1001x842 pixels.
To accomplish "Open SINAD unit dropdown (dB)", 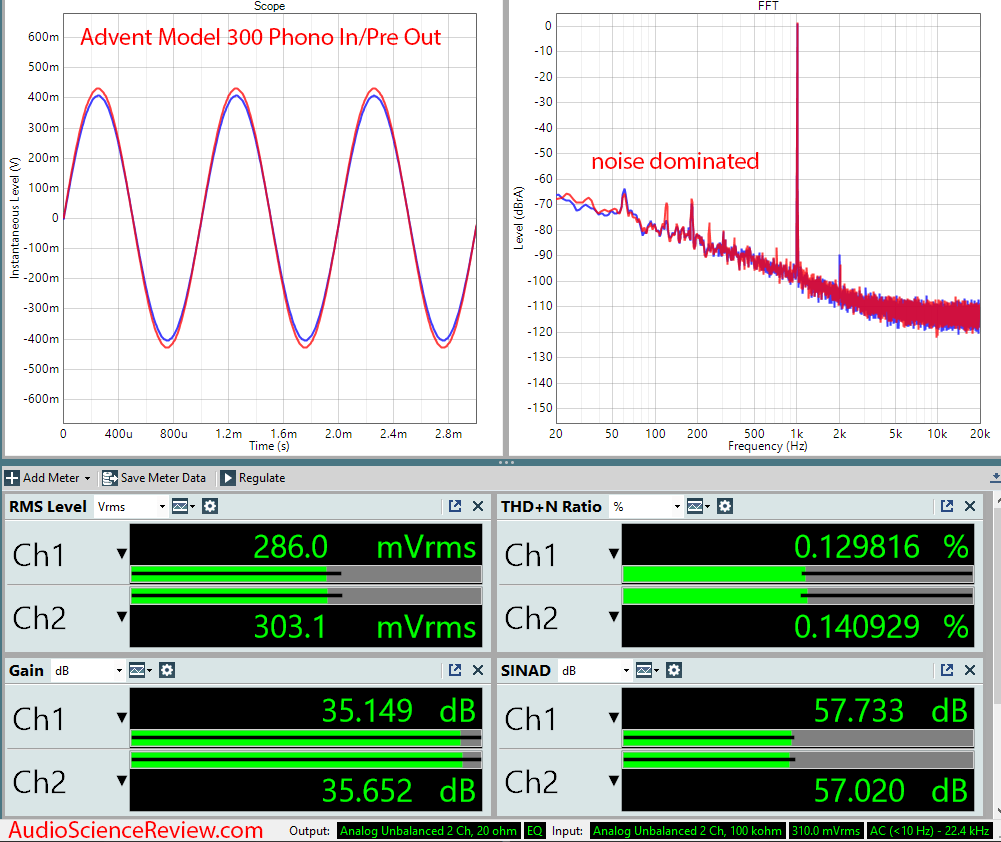I will point(595,670).
